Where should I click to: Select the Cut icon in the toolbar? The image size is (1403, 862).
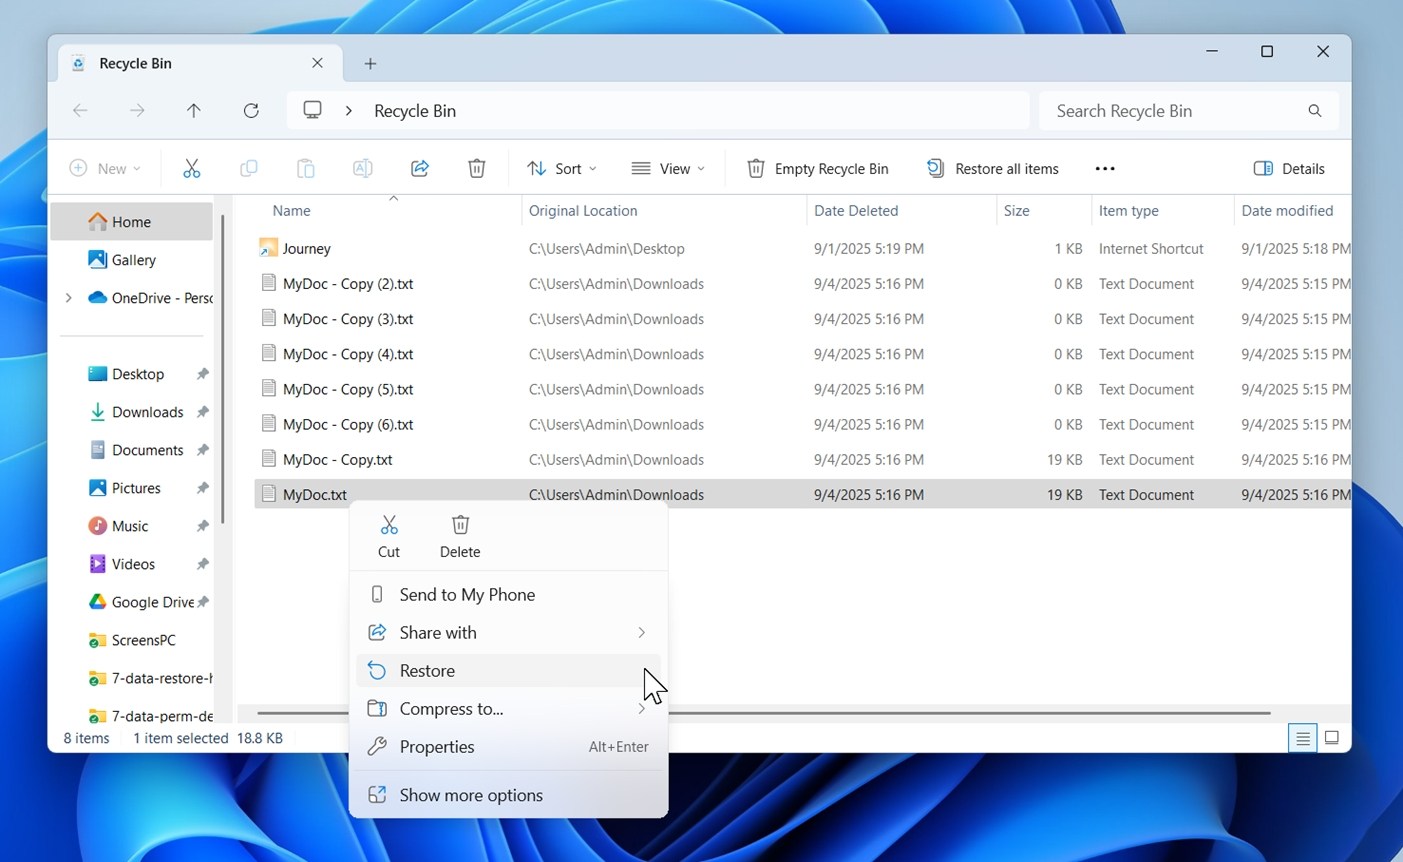pos(192,168)
